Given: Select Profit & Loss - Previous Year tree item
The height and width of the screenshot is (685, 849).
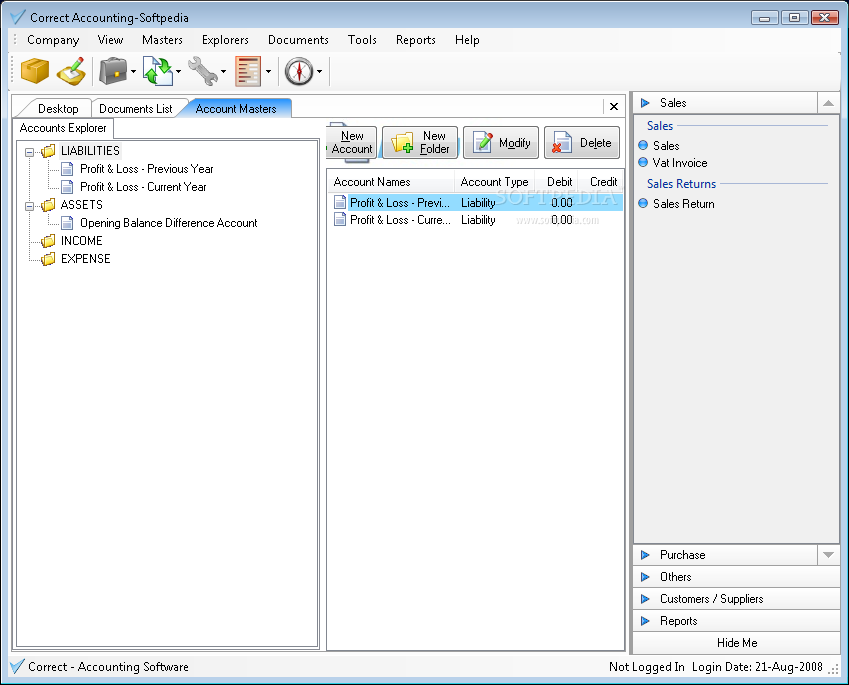Looking at the screenshot, I should tap(147, 169).
